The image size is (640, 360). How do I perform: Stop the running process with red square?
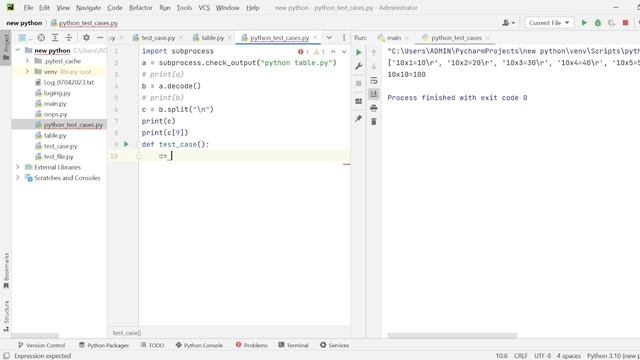pos(625,23)
